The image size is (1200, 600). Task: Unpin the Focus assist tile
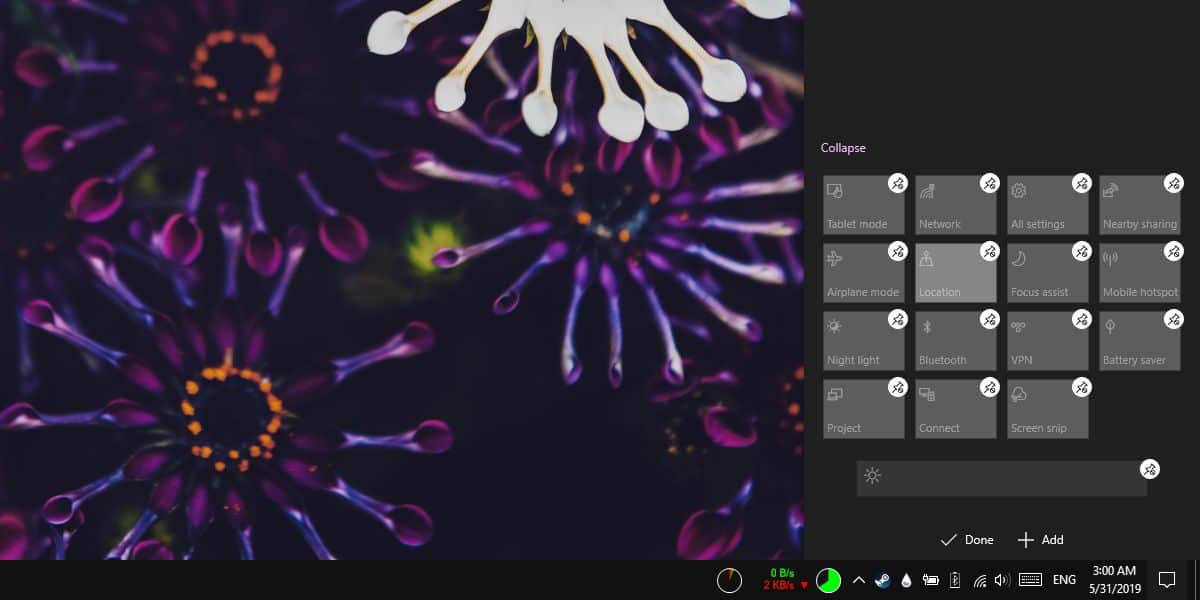(1081, 251)
